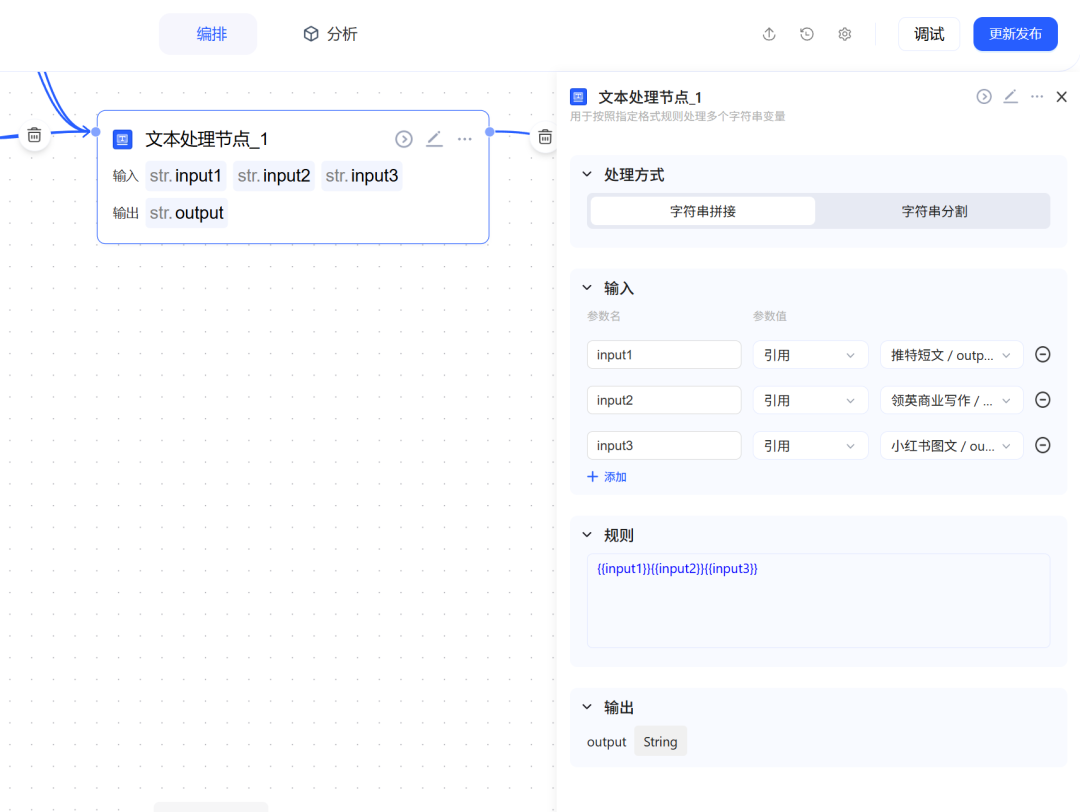Click the node icon in side panel header
Viewport: 1080px width, 812px height.
pyautogui.click(x=579, y=97)
